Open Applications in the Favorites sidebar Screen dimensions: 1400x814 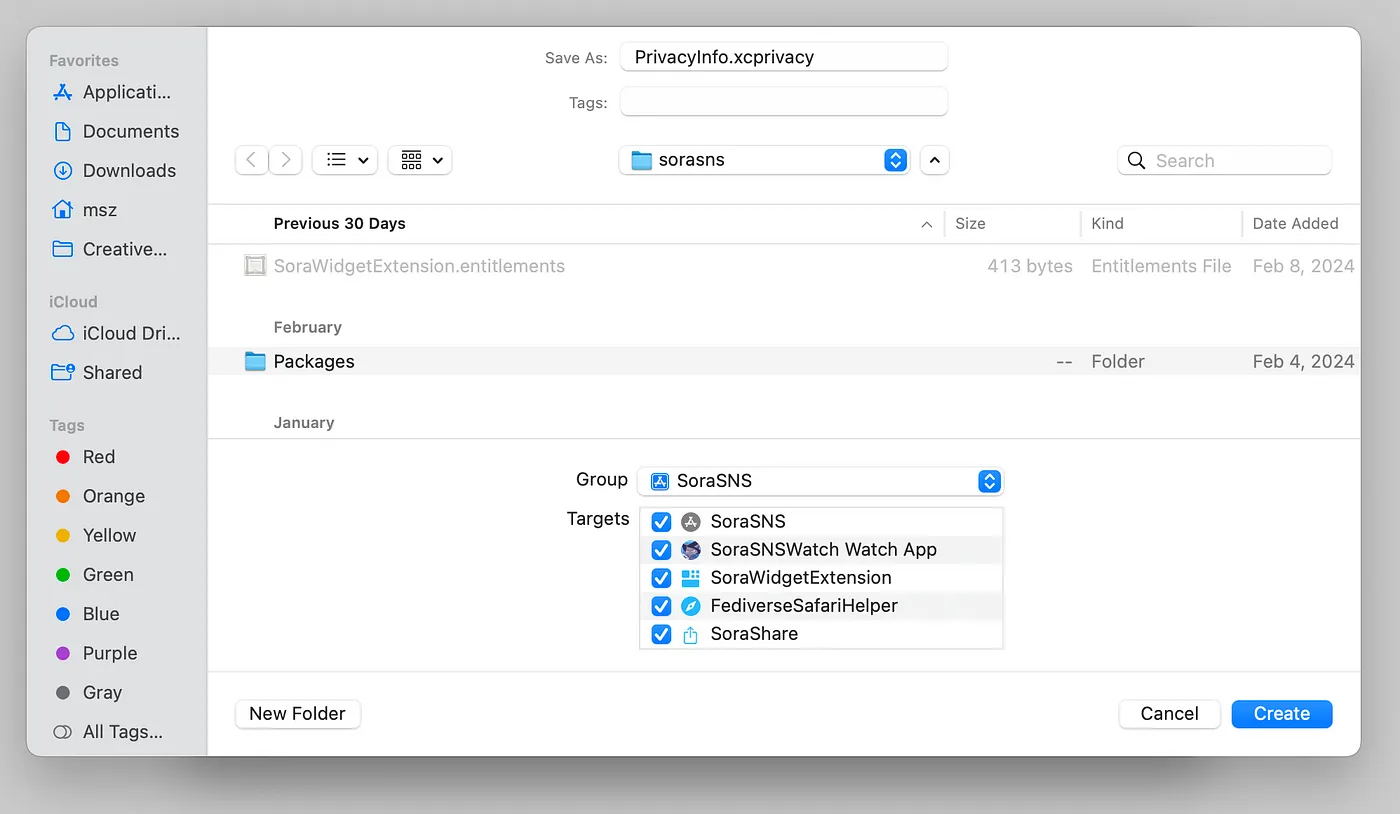tap(112, 92)
